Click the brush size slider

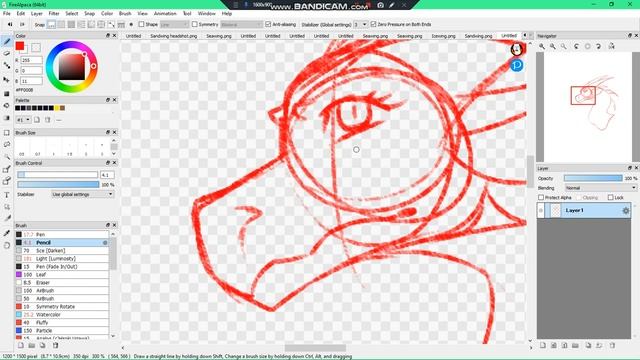(57, 175)
